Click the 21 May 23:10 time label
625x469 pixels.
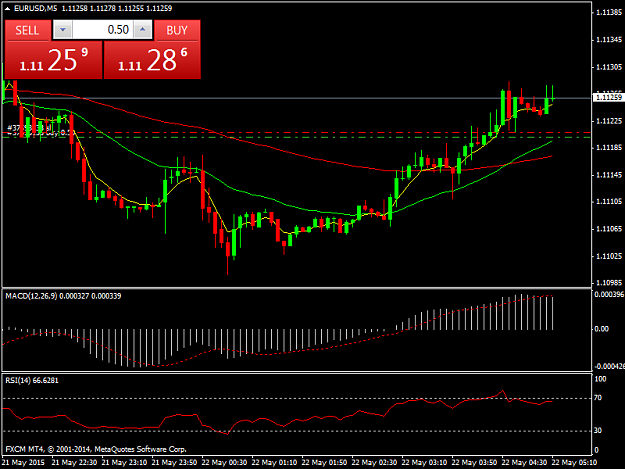click(x=124, y=462)
